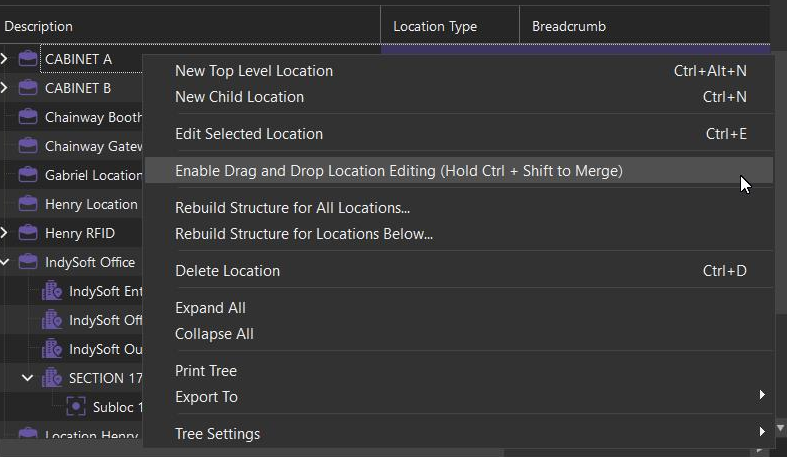Click the Gabriel Location icon
Viewport: 787px width, 457px height.
[28, 175]
